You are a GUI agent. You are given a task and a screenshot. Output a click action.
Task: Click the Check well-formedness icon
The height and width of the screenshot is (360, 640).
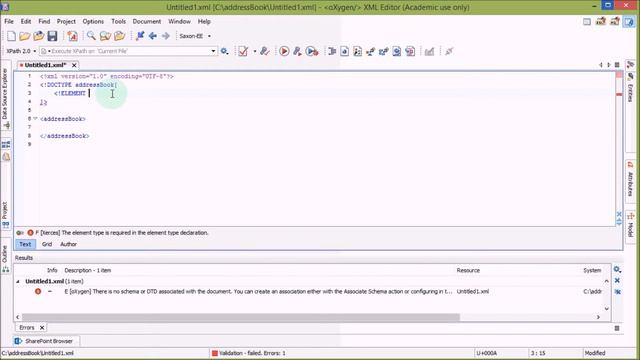[x=264, y=51]
